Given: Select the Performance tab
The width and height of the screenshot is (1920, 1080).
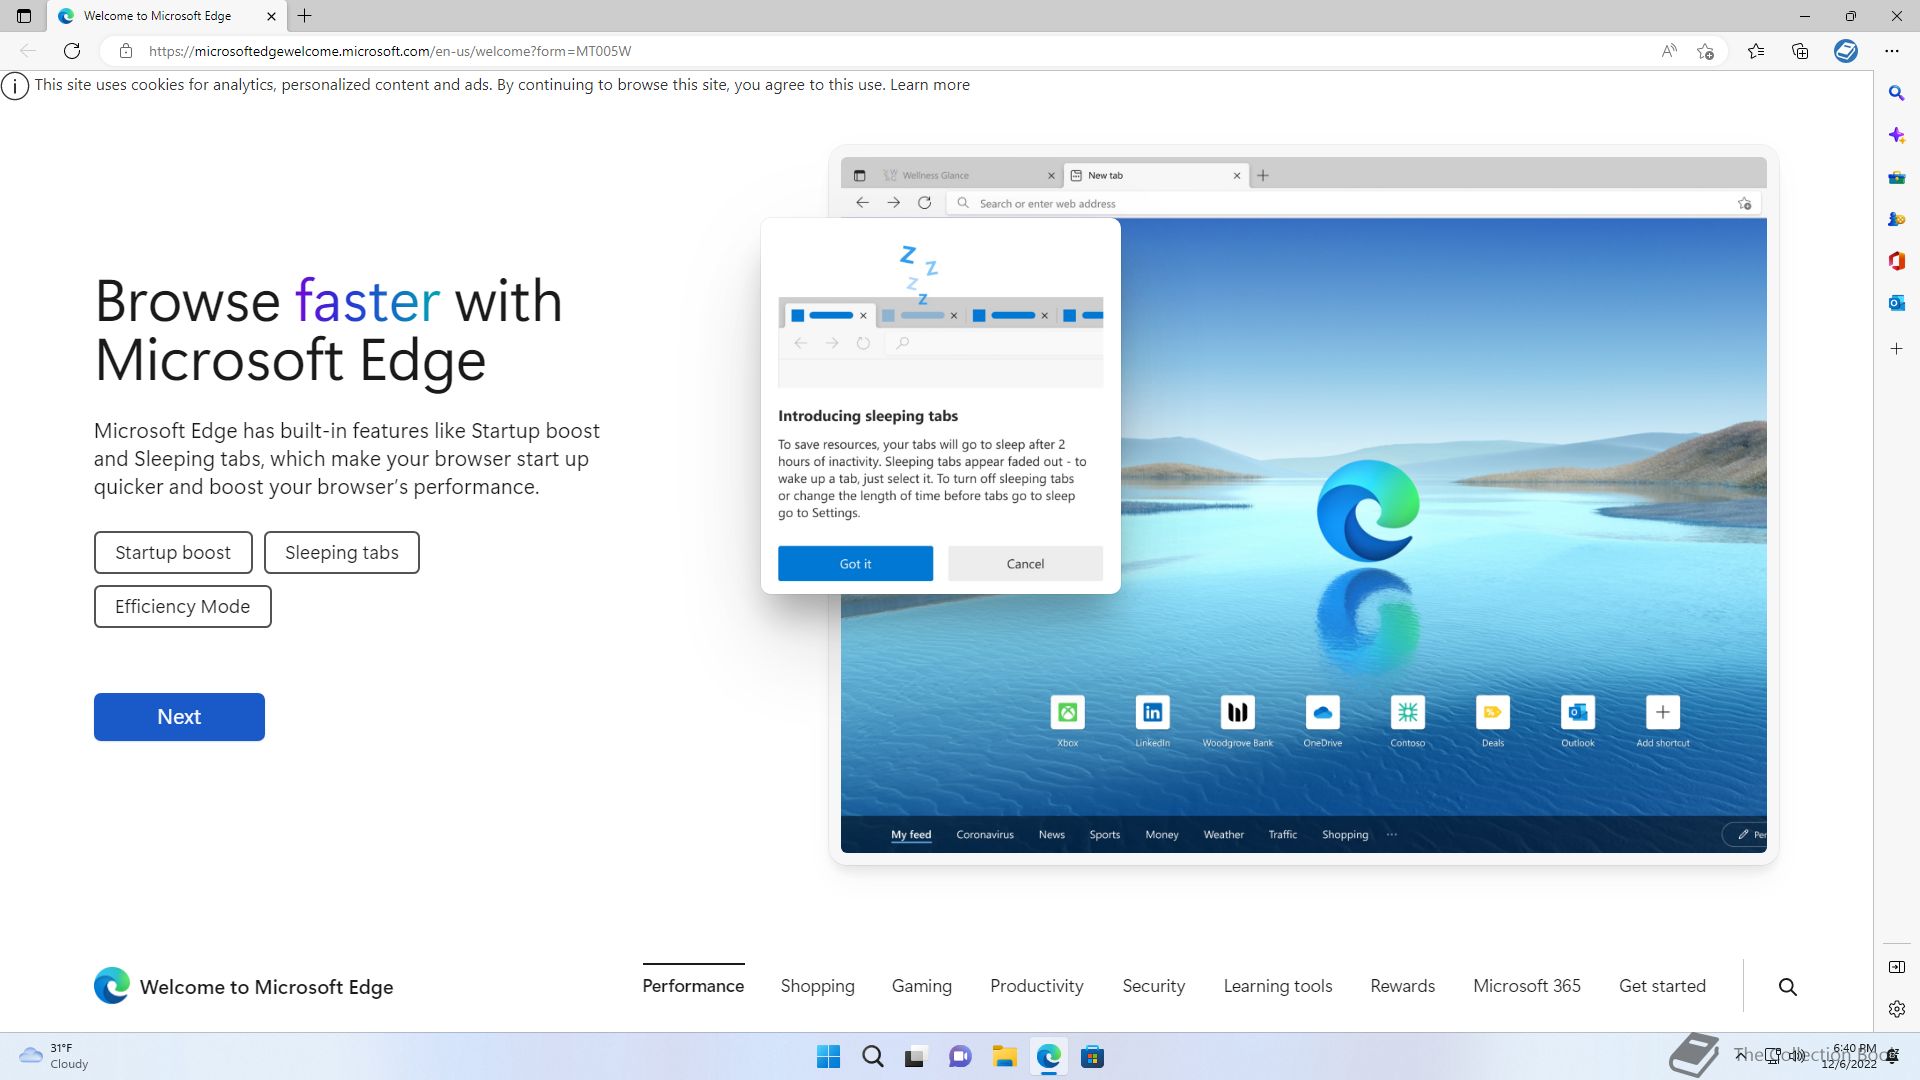Looking at the screenshot, I should (693, 986).
